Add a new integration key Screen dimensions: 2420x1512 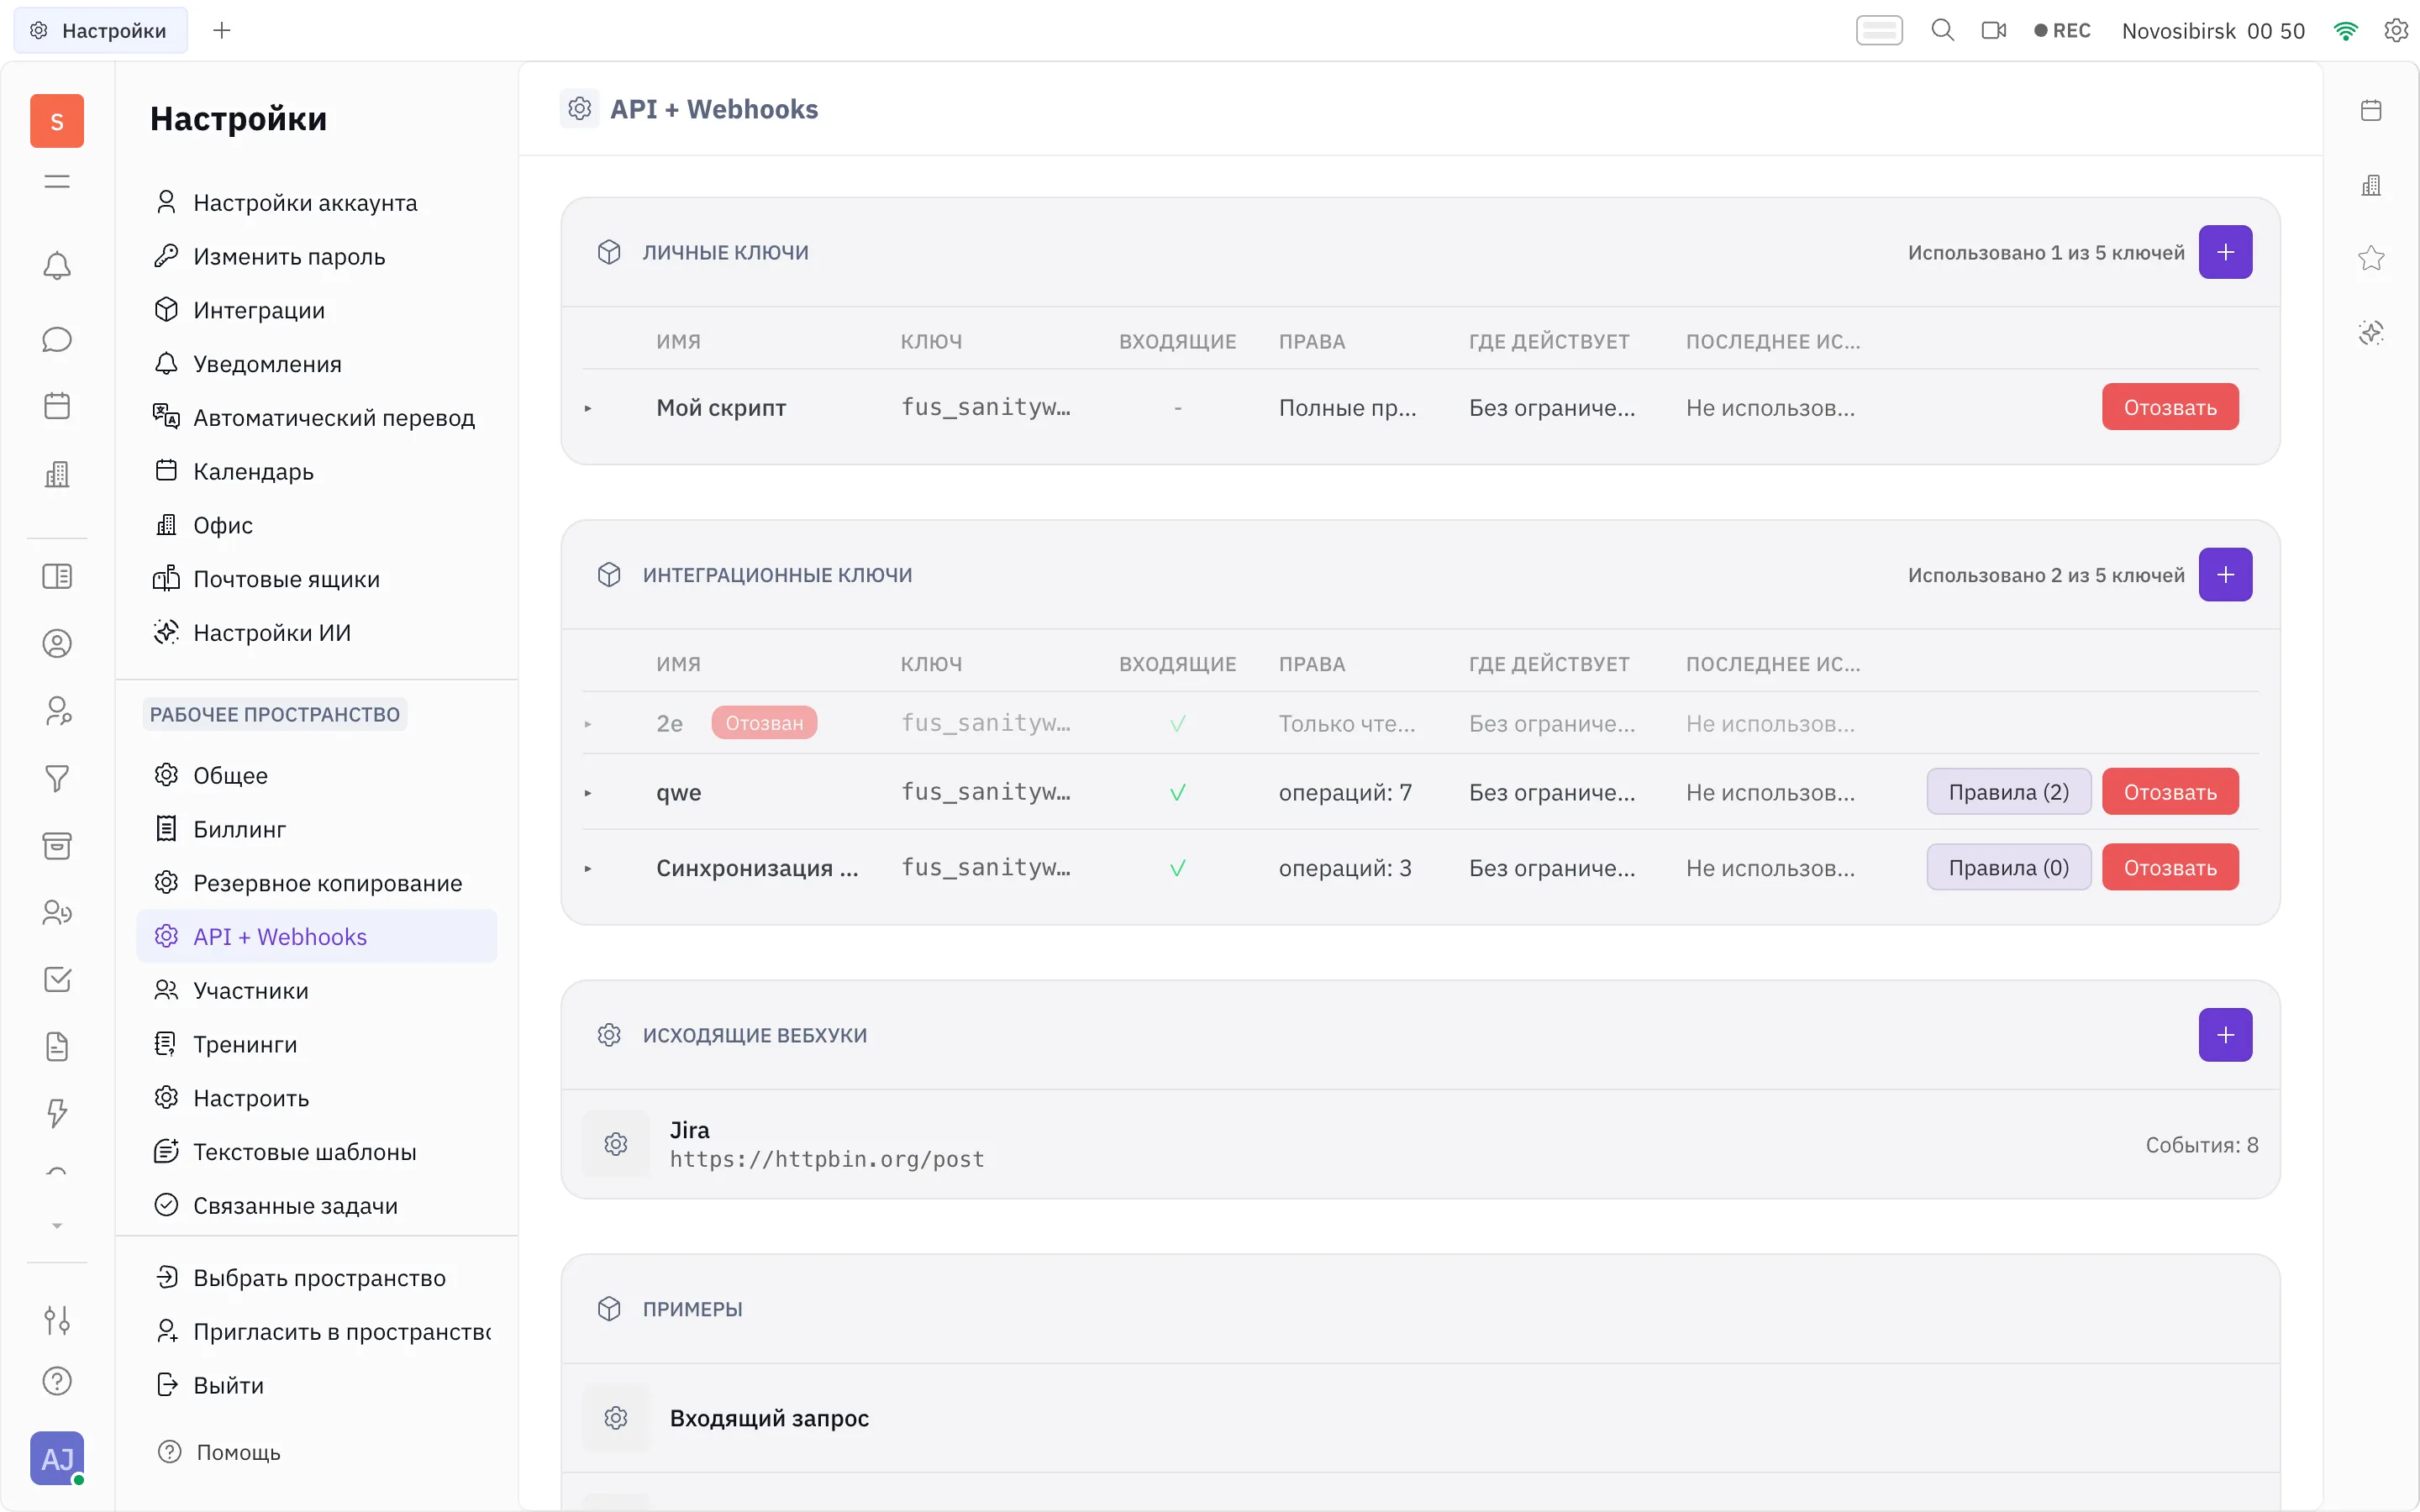pos(2225,575)
